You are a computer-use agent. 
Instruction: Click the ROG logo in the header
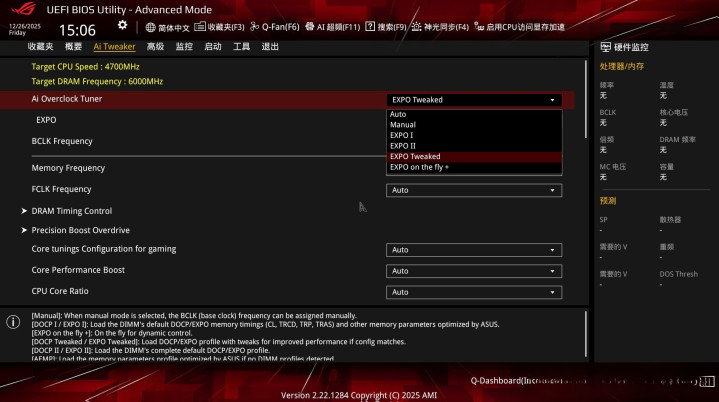(24, 9)
